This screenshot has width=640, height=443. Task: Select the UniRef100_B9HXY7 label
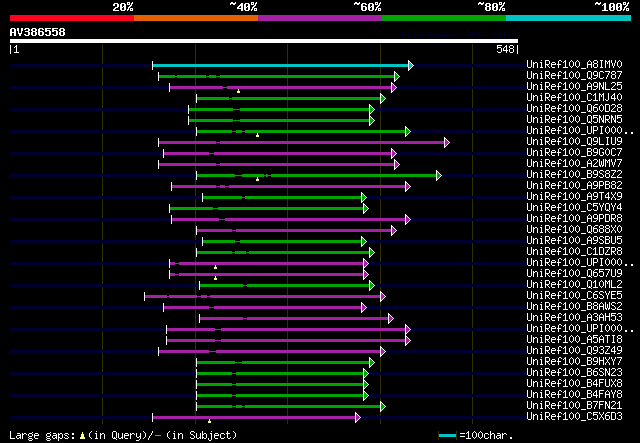[574, 362]
